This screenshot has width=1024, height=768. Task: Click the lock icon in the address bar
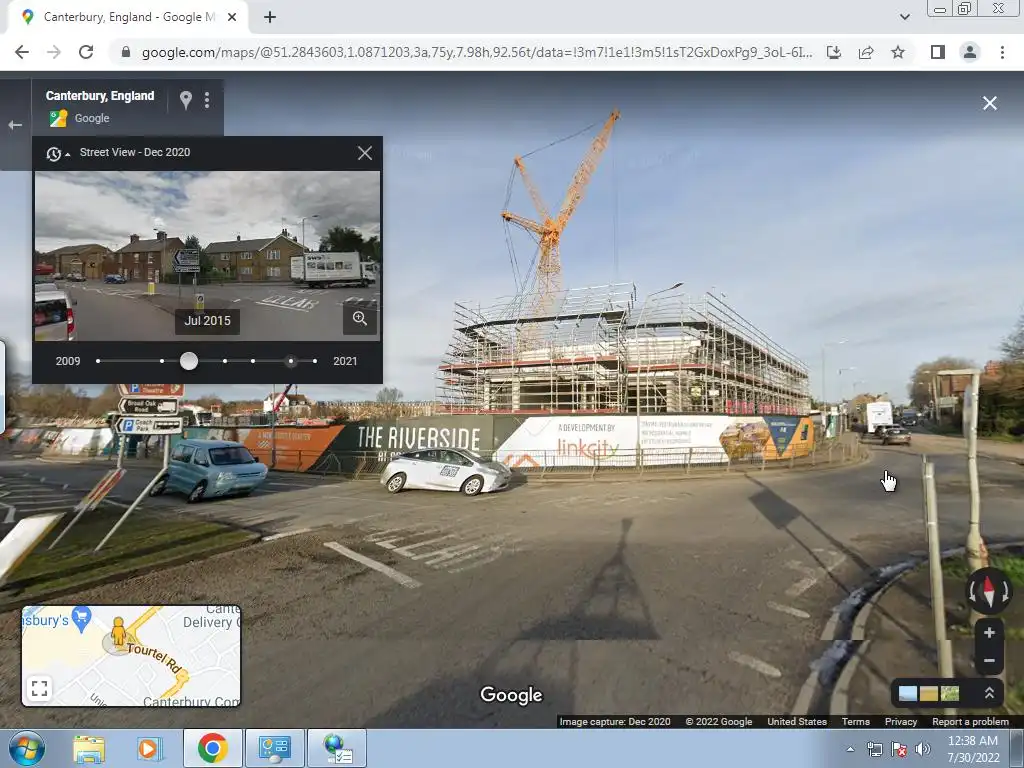[x=126, y=52]
